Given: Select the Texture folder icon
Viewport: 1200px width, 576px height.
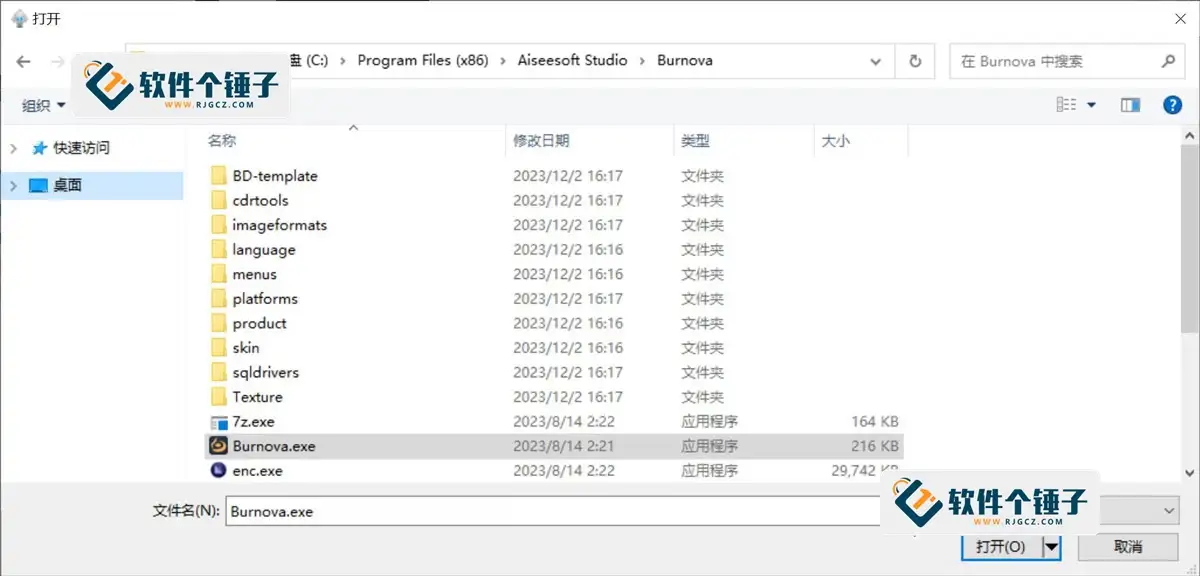Looking at the screenshot, I should [220, 397].
